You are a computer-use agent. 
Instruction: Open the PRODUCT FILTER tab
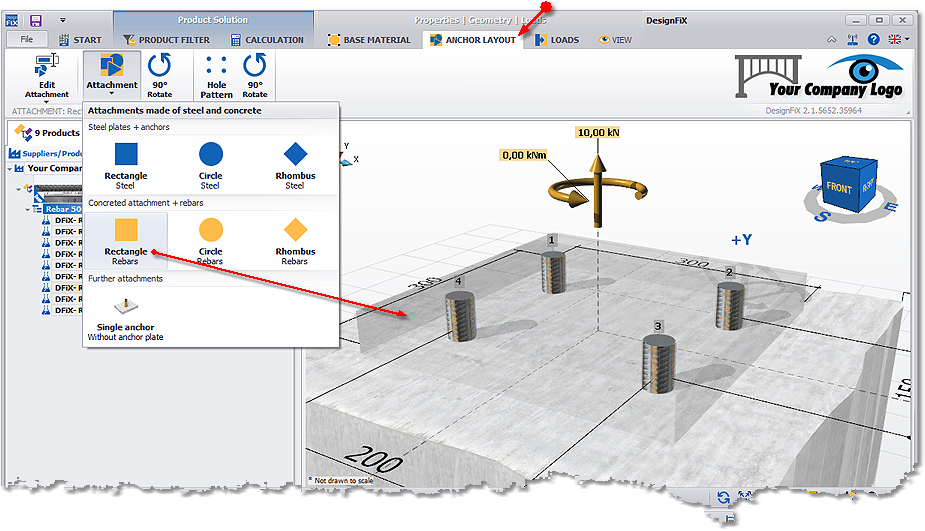coord(166,40)
